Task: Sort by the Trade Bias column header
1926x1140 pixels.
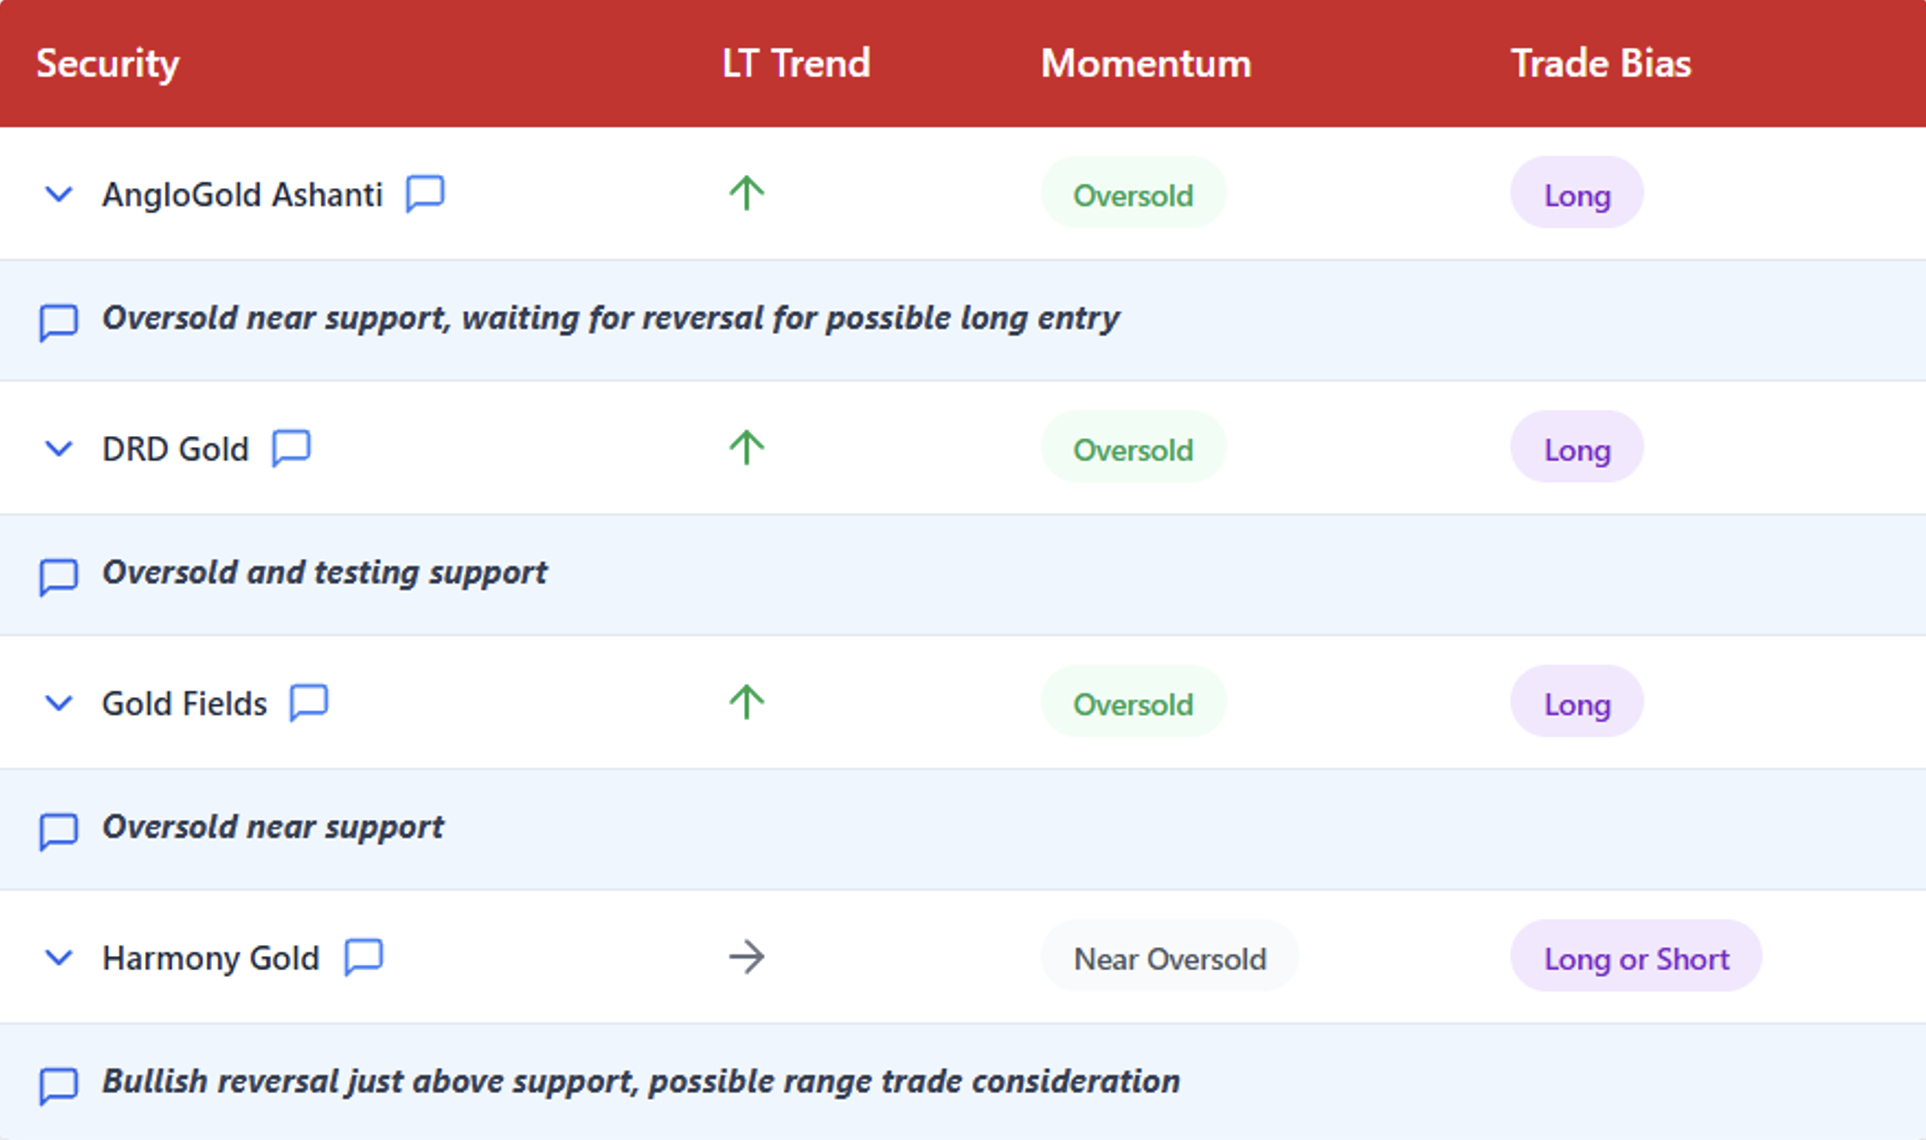Action: click(x=1601, y=63)
